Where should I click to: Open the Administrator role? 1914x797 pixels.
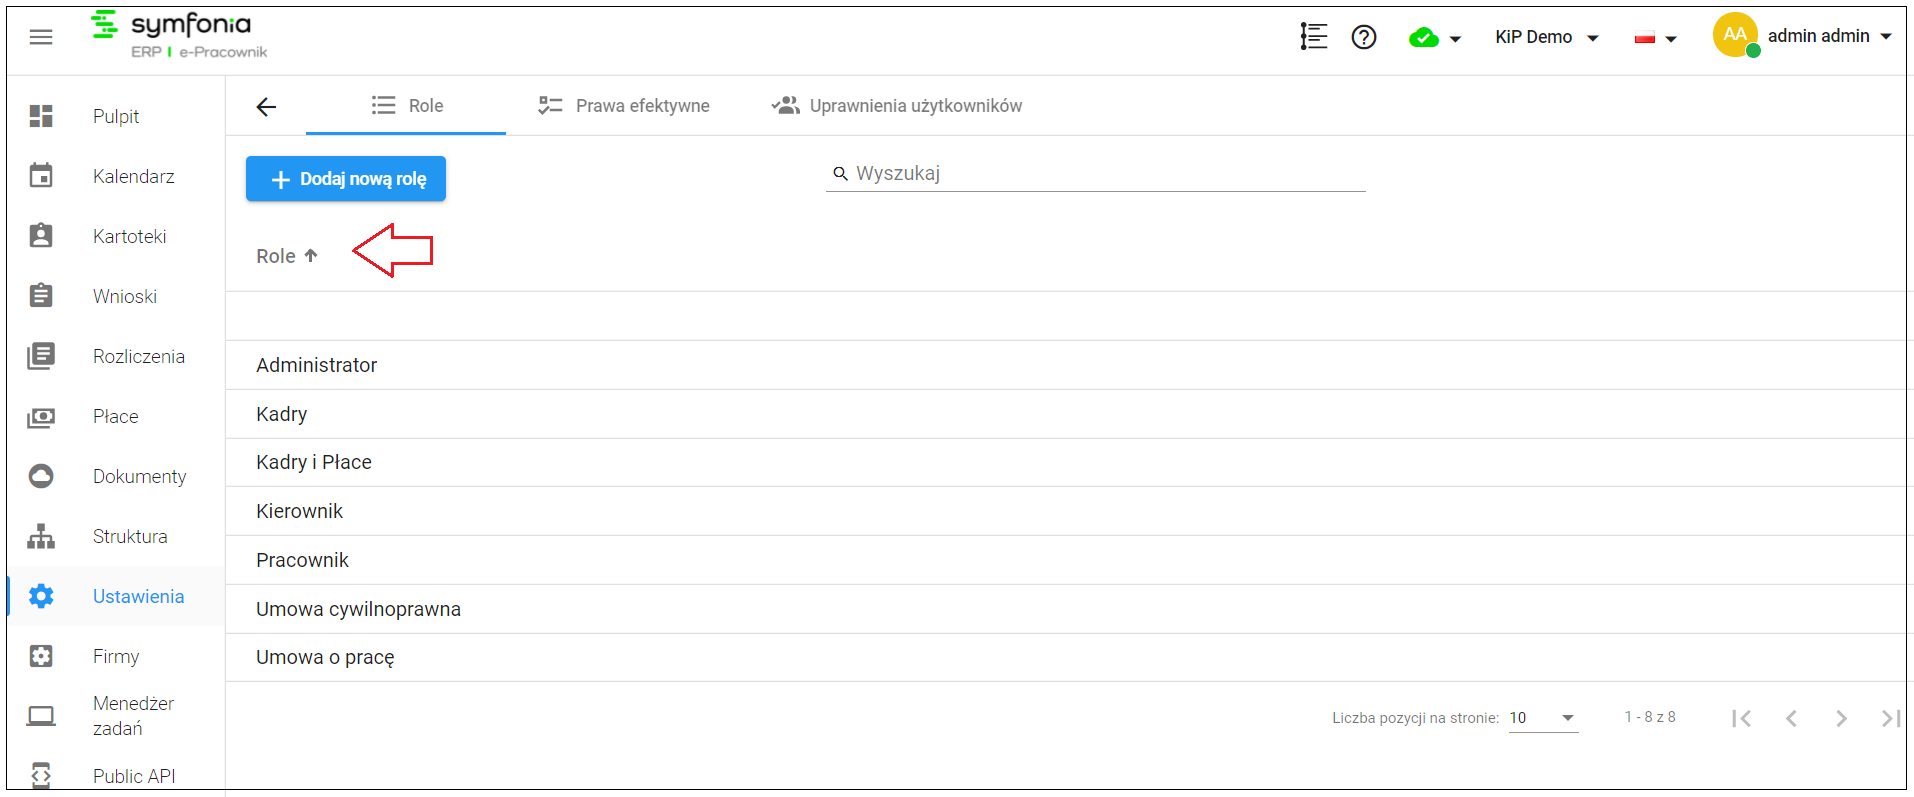[1066, 365]
